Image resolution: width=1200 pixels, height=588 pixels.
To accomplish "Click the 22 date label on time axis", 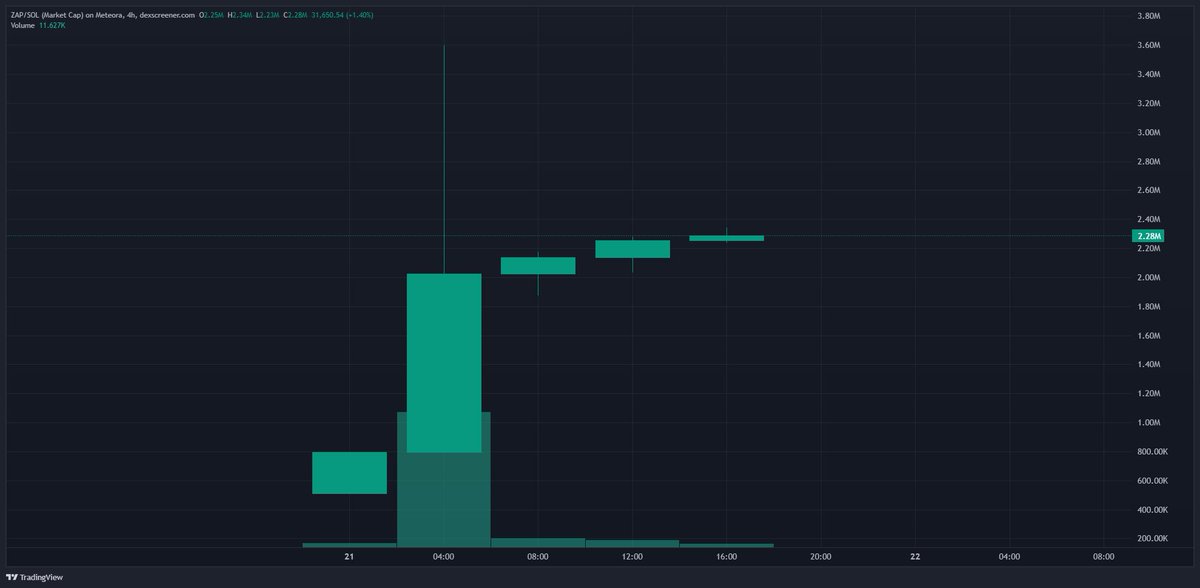I will (x=916, y=556).
